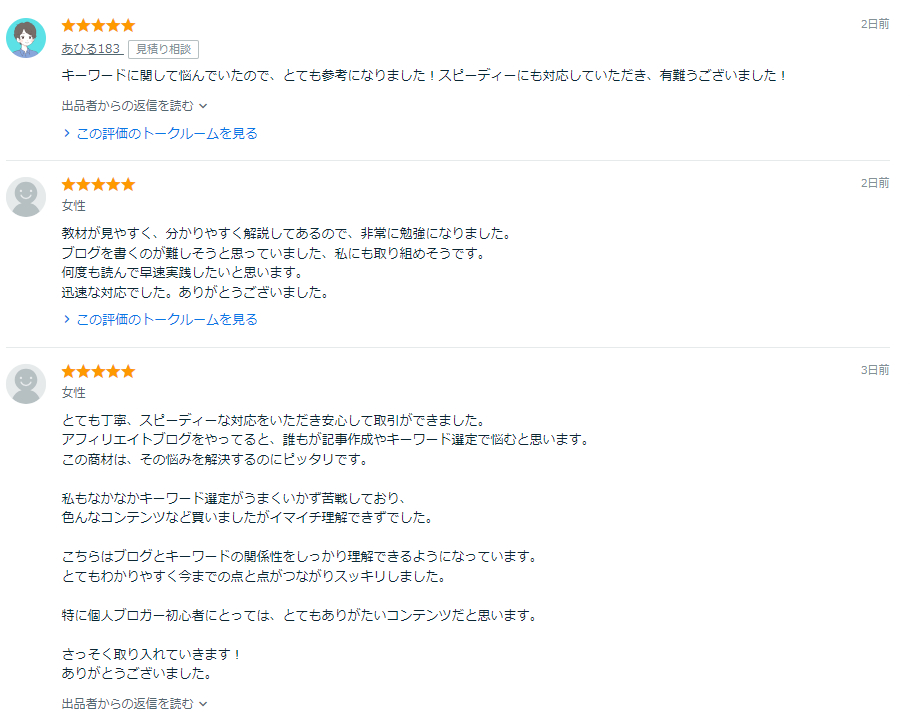Click the last star in the second review's rating

pyautogui.click(x=128, y=183)
